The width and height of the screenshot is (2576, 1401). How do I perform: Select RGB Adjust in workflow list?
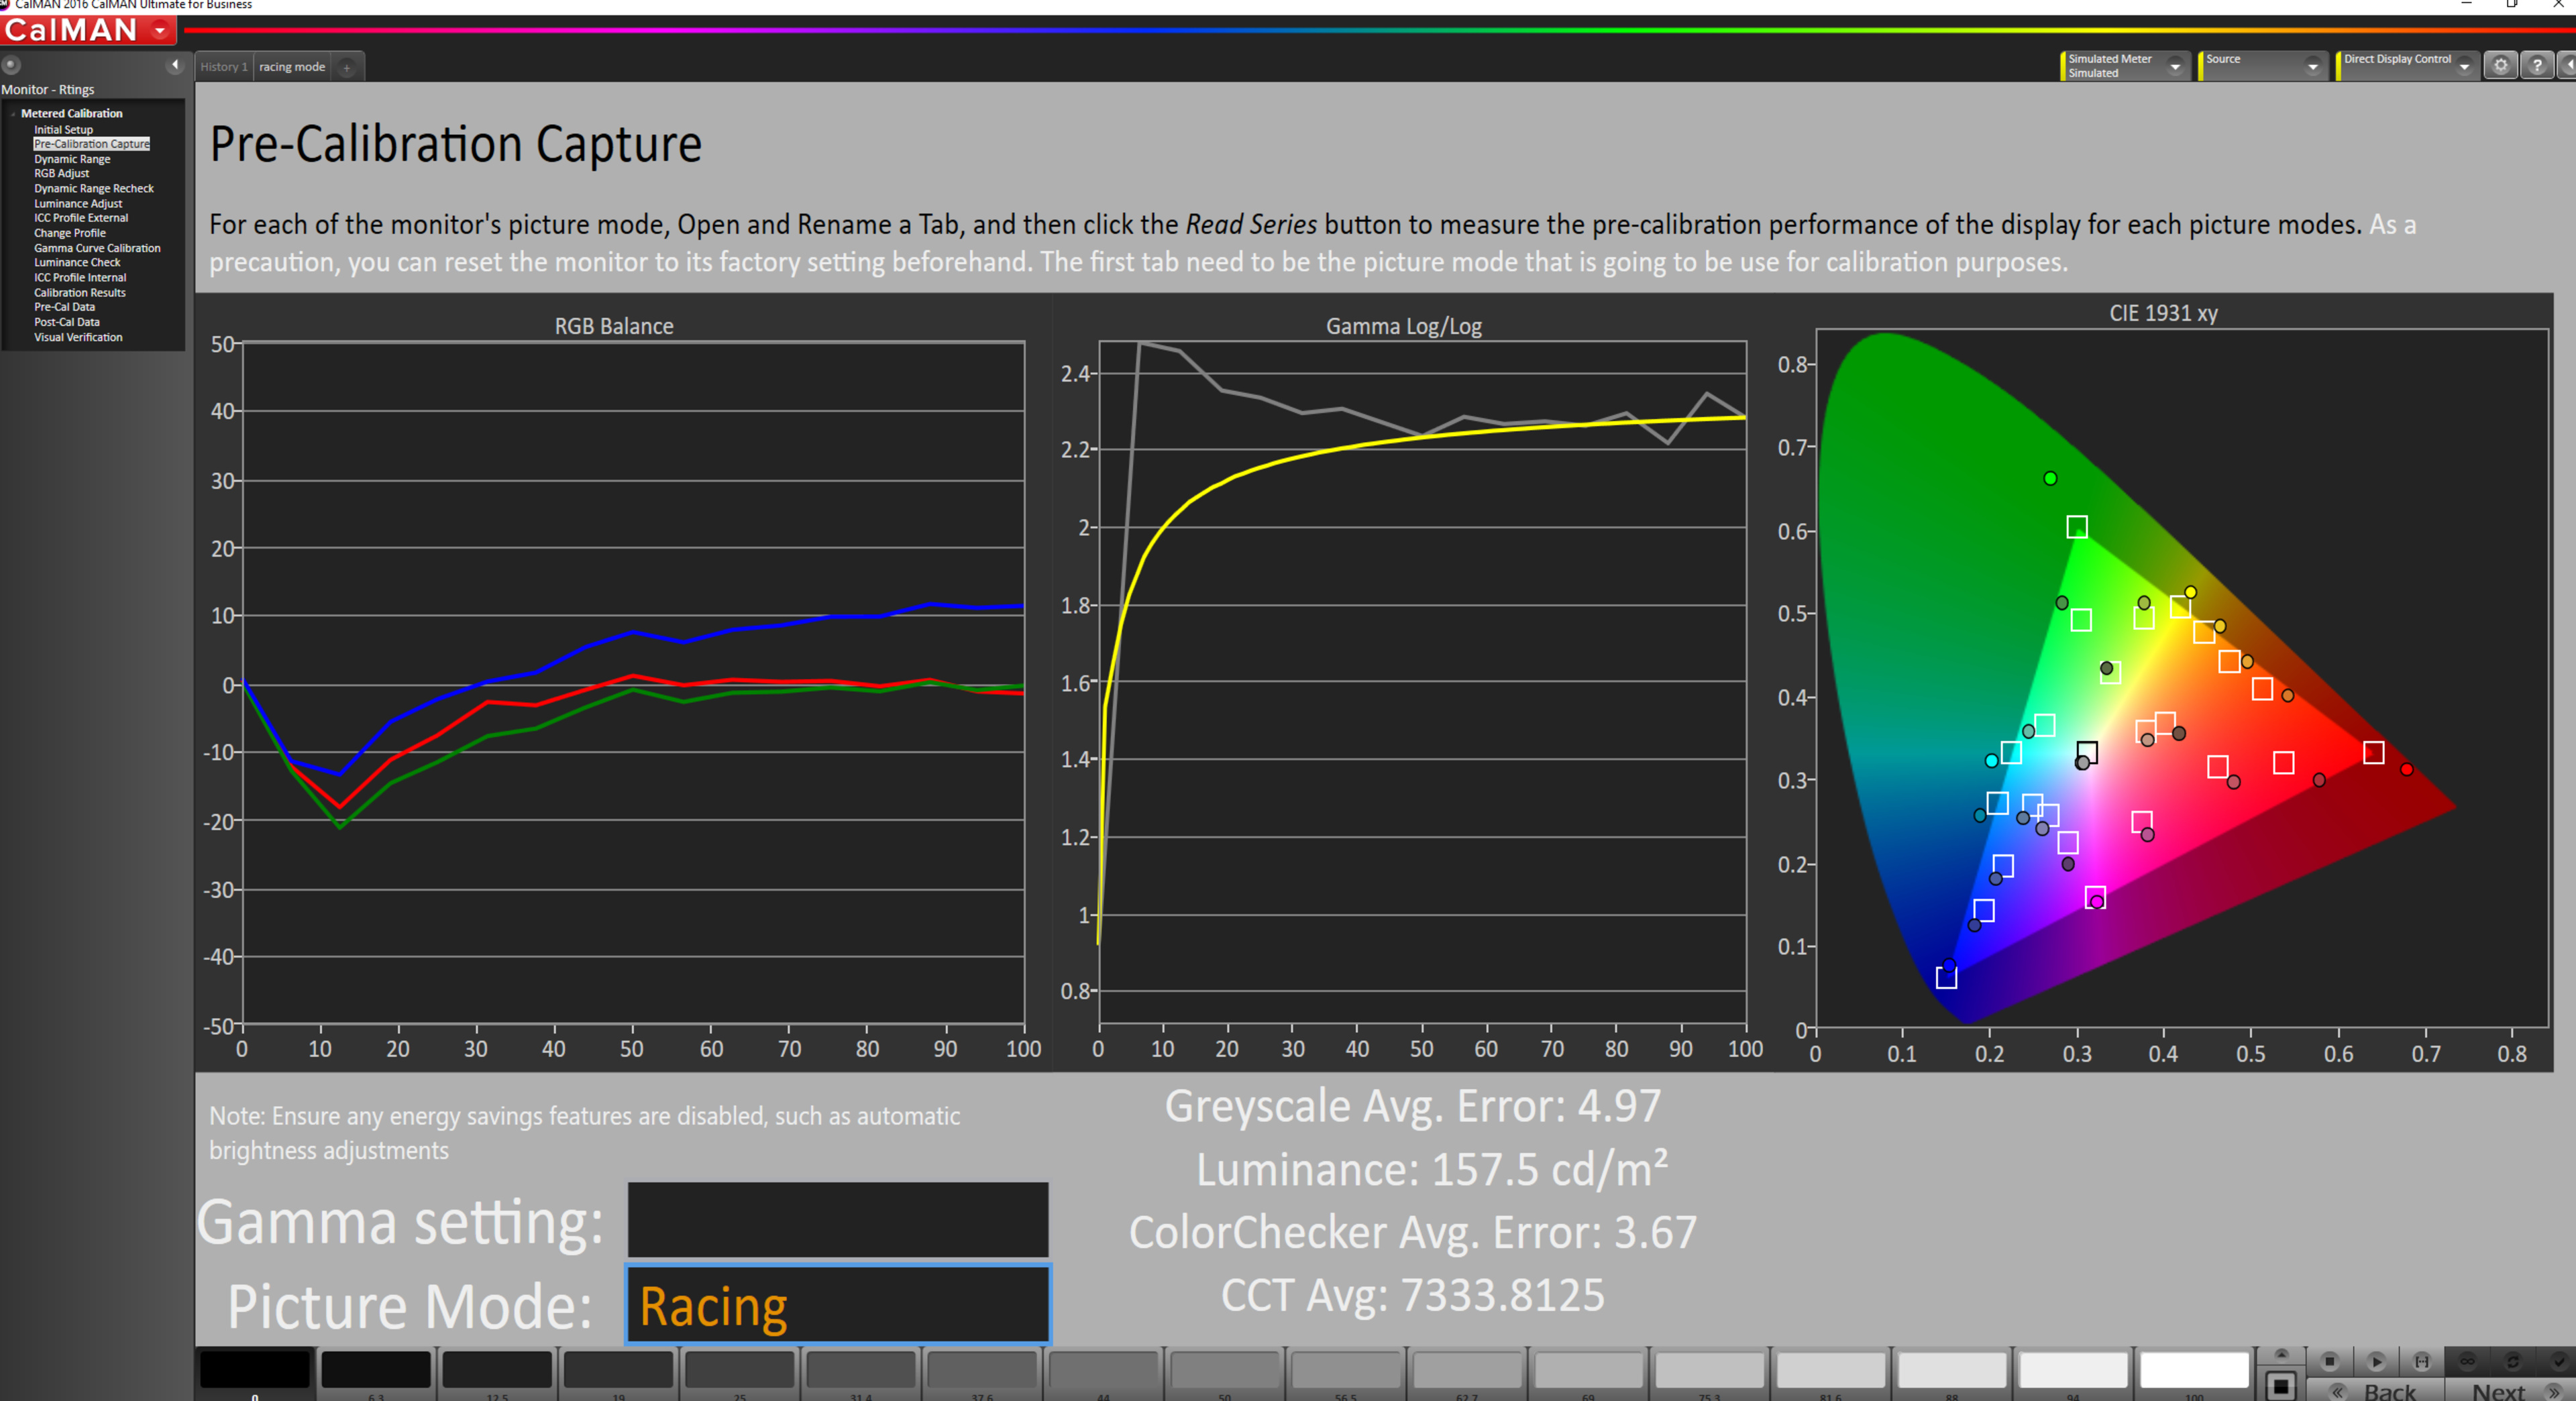click(61, 173)
